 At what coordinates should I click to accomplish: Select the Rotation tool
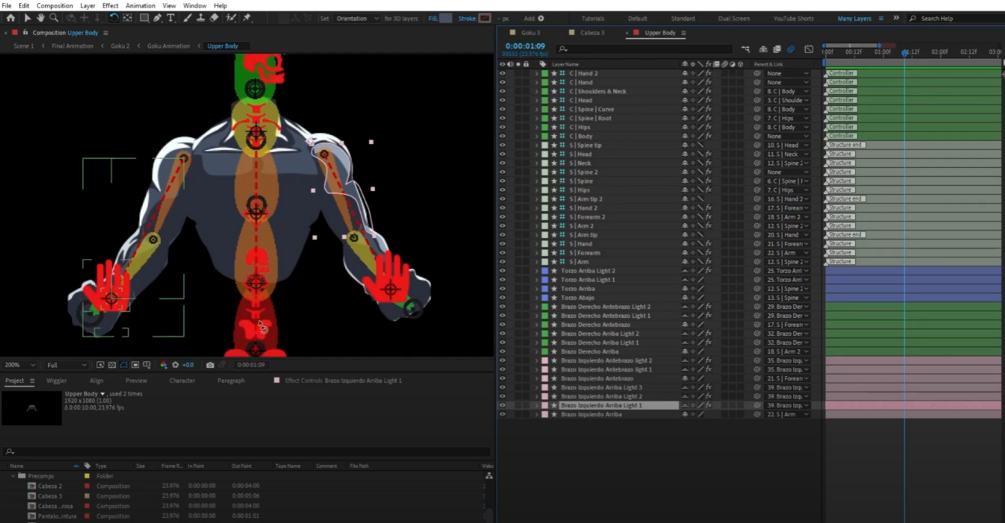tap(114, 19)
